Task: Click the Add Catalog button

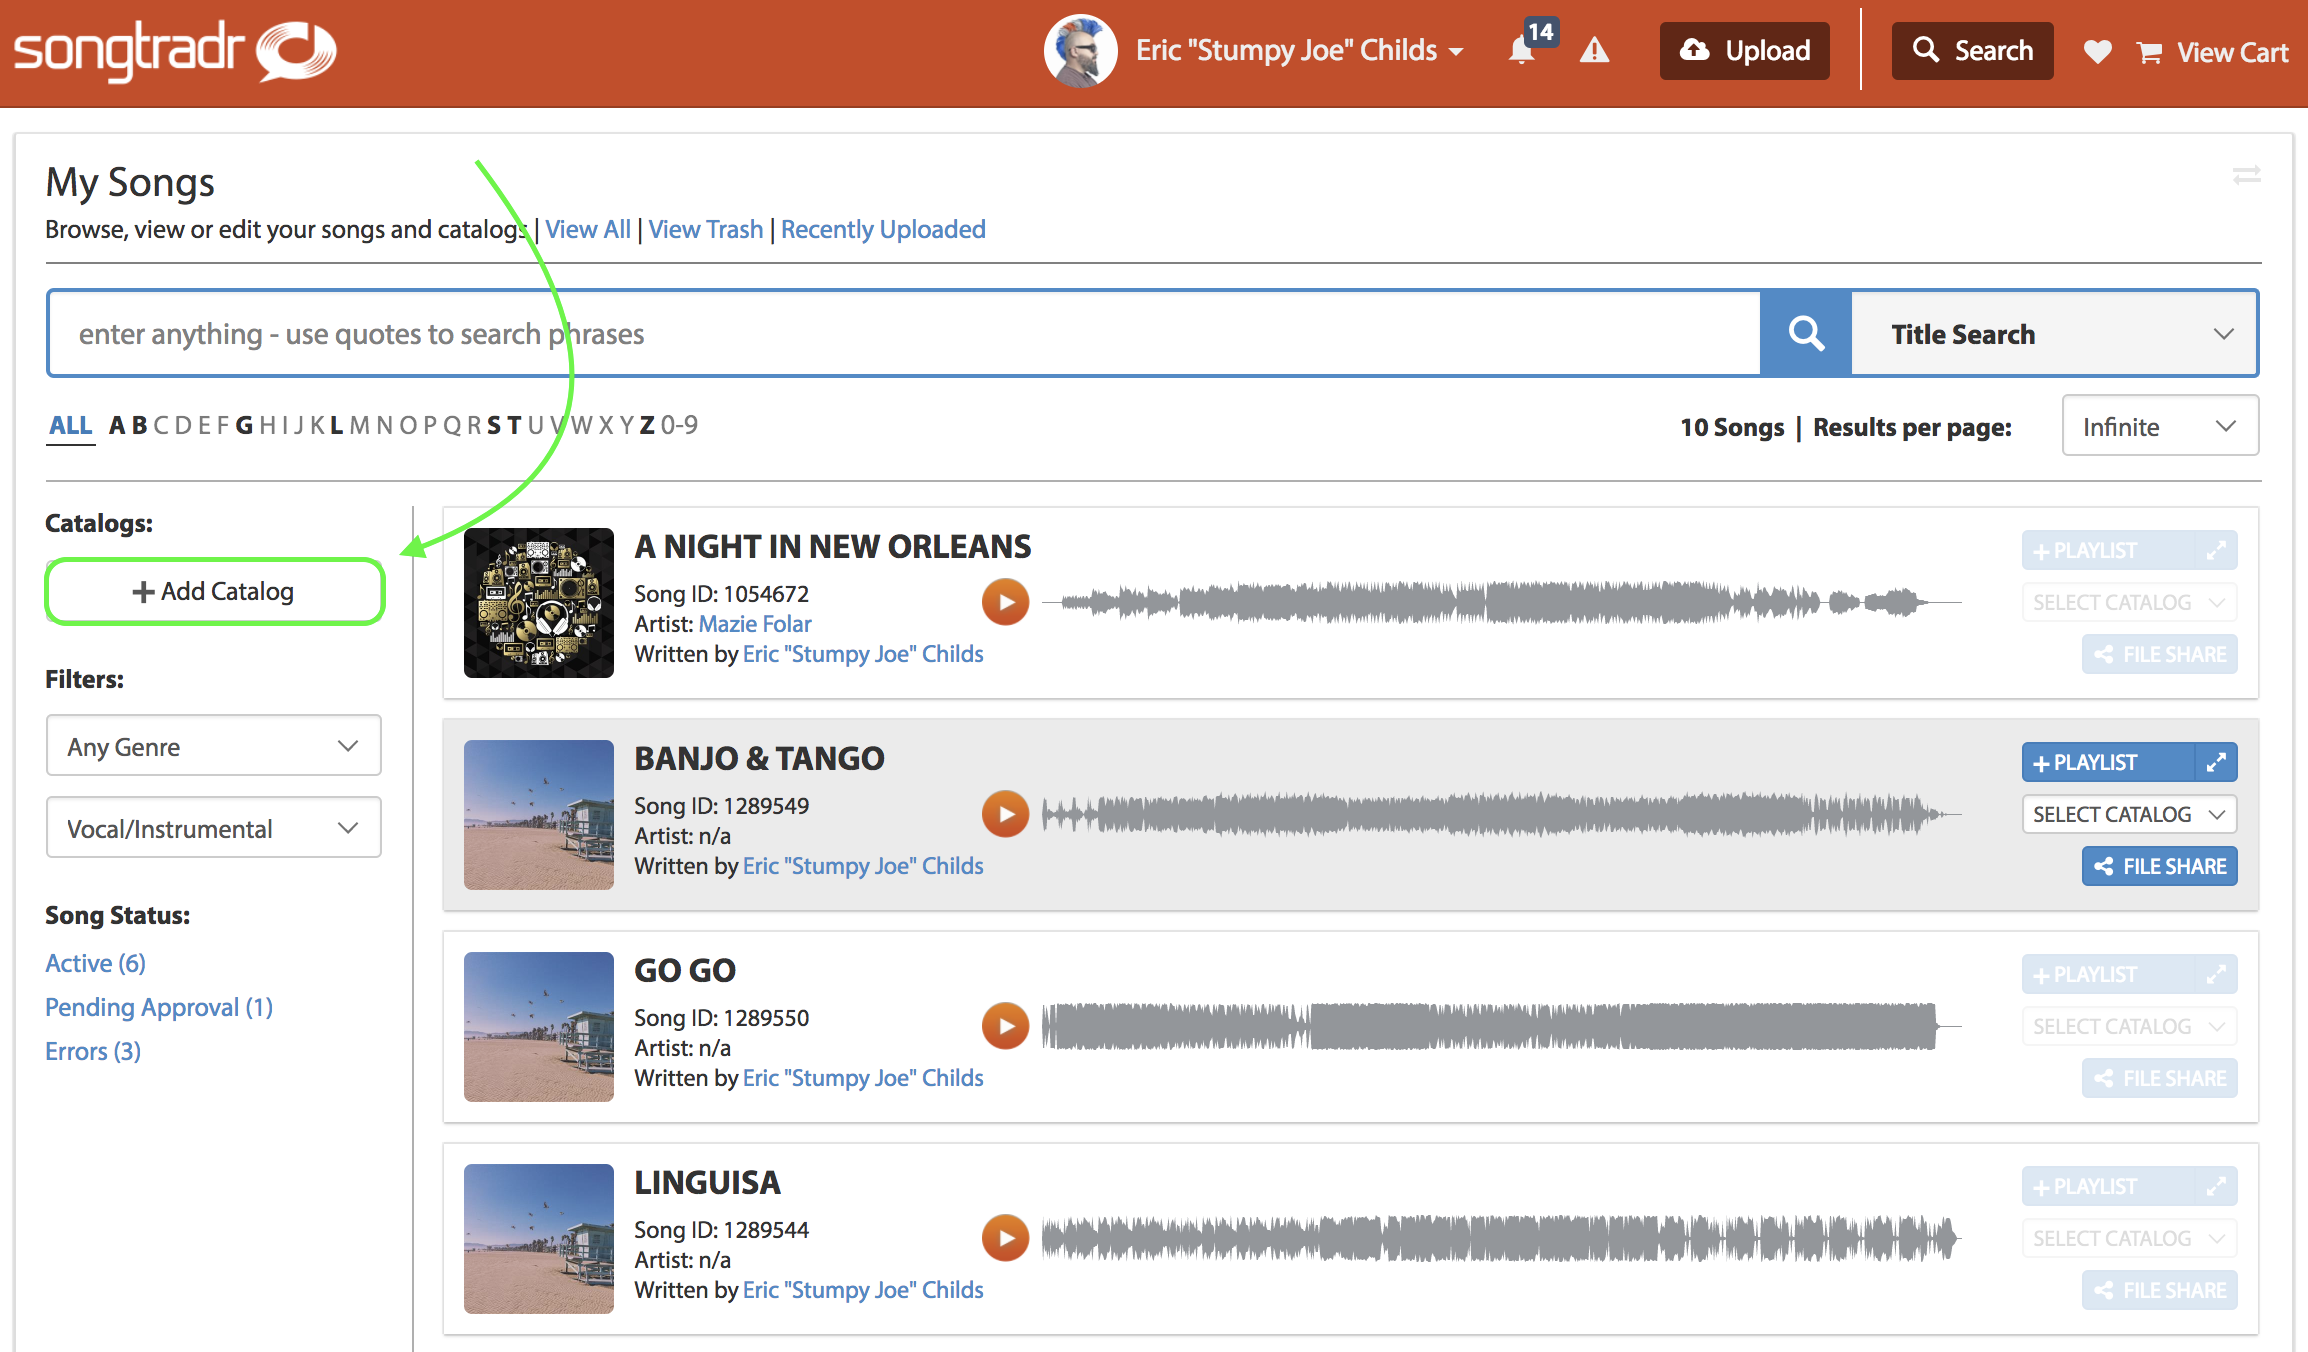Action: point(214,591)
